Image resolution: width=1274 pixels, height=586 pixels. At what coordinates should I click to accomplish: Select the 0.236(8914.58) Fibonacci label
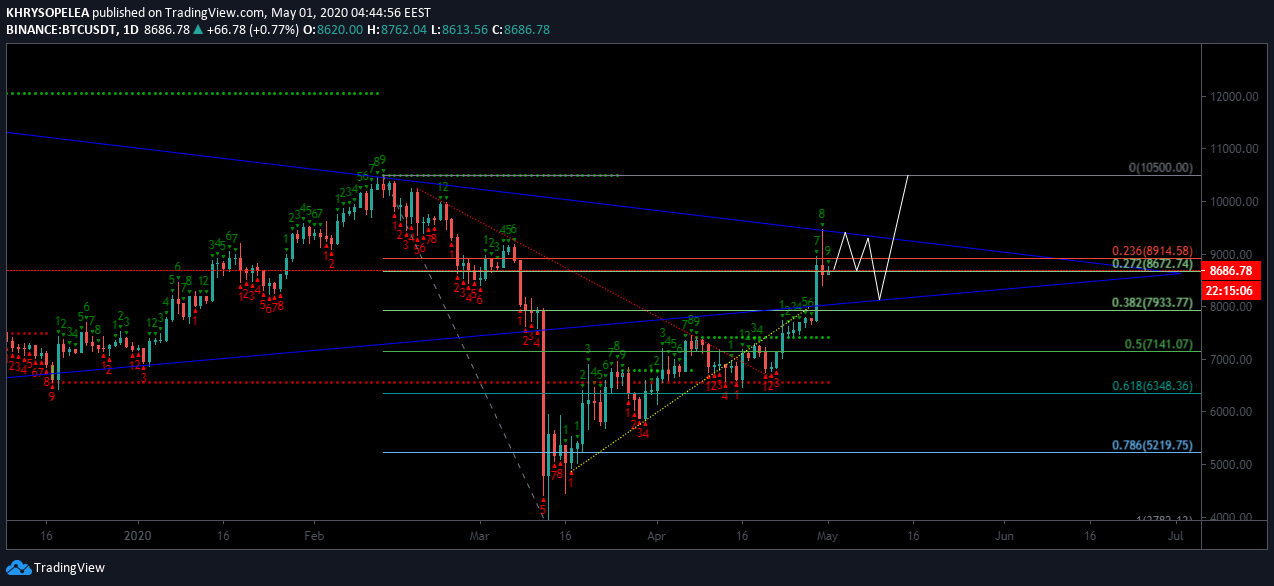pos(1152,251)
